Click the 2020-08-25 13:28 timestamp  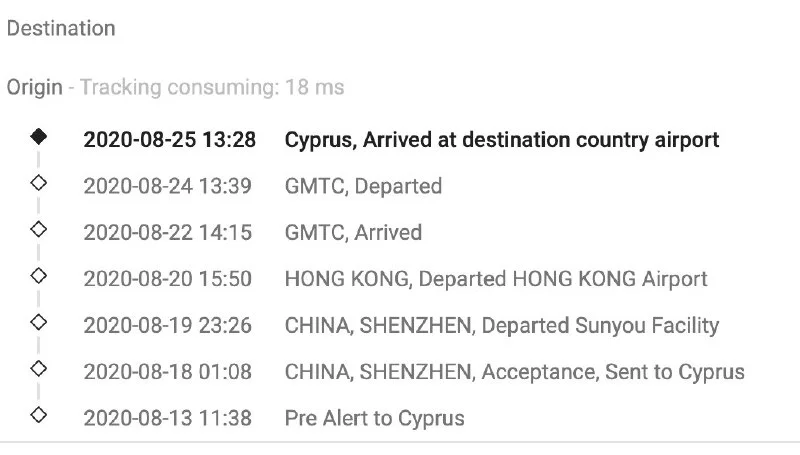click(x=169, y=140)
